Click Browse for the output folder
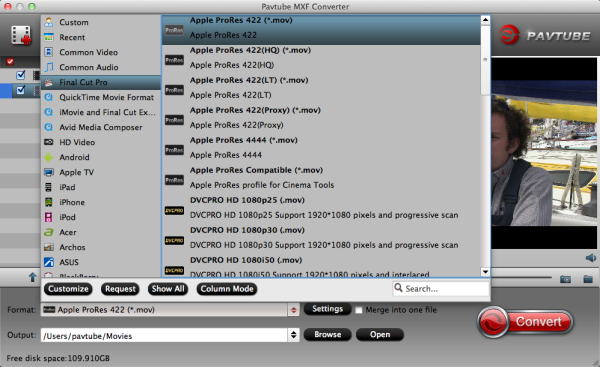The image size is (600, 367). 328,334
